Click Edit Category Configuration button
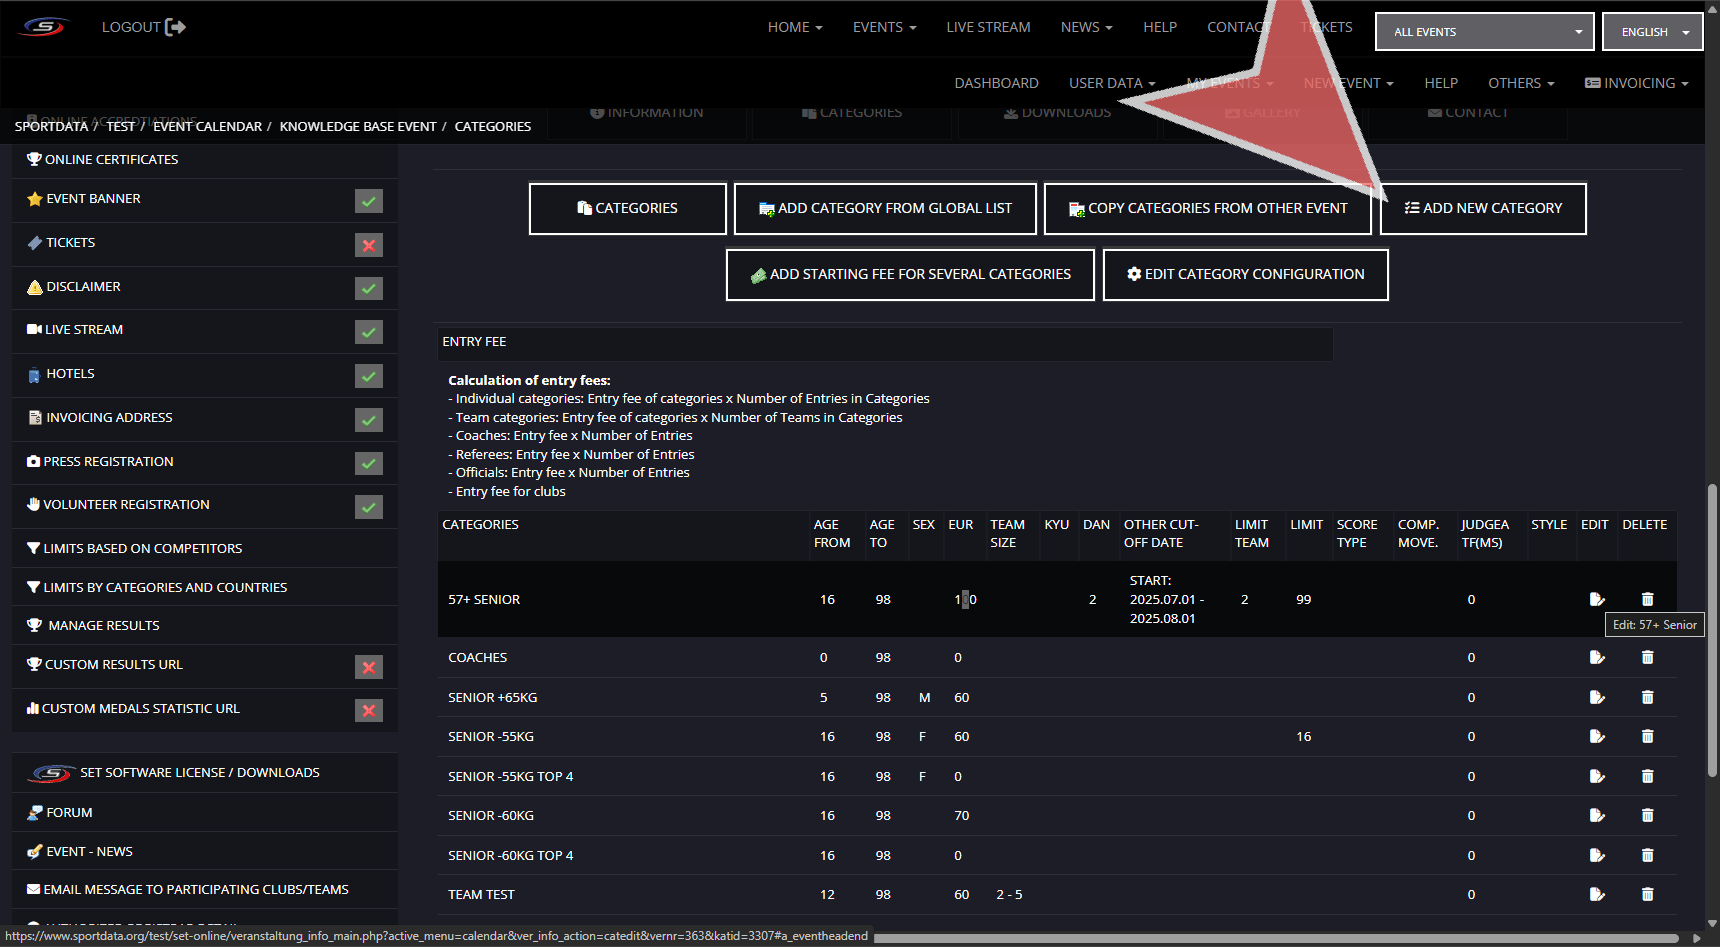This screenshot has width=1721, height=947. pos(1245,274)
